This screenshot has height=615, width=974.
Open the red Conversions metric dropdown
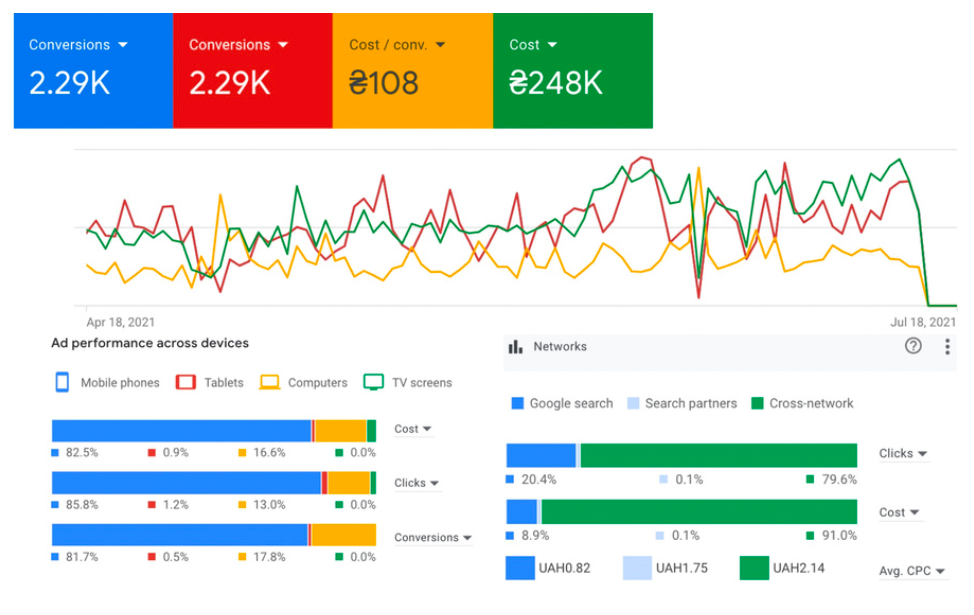[x=283, y=45]
